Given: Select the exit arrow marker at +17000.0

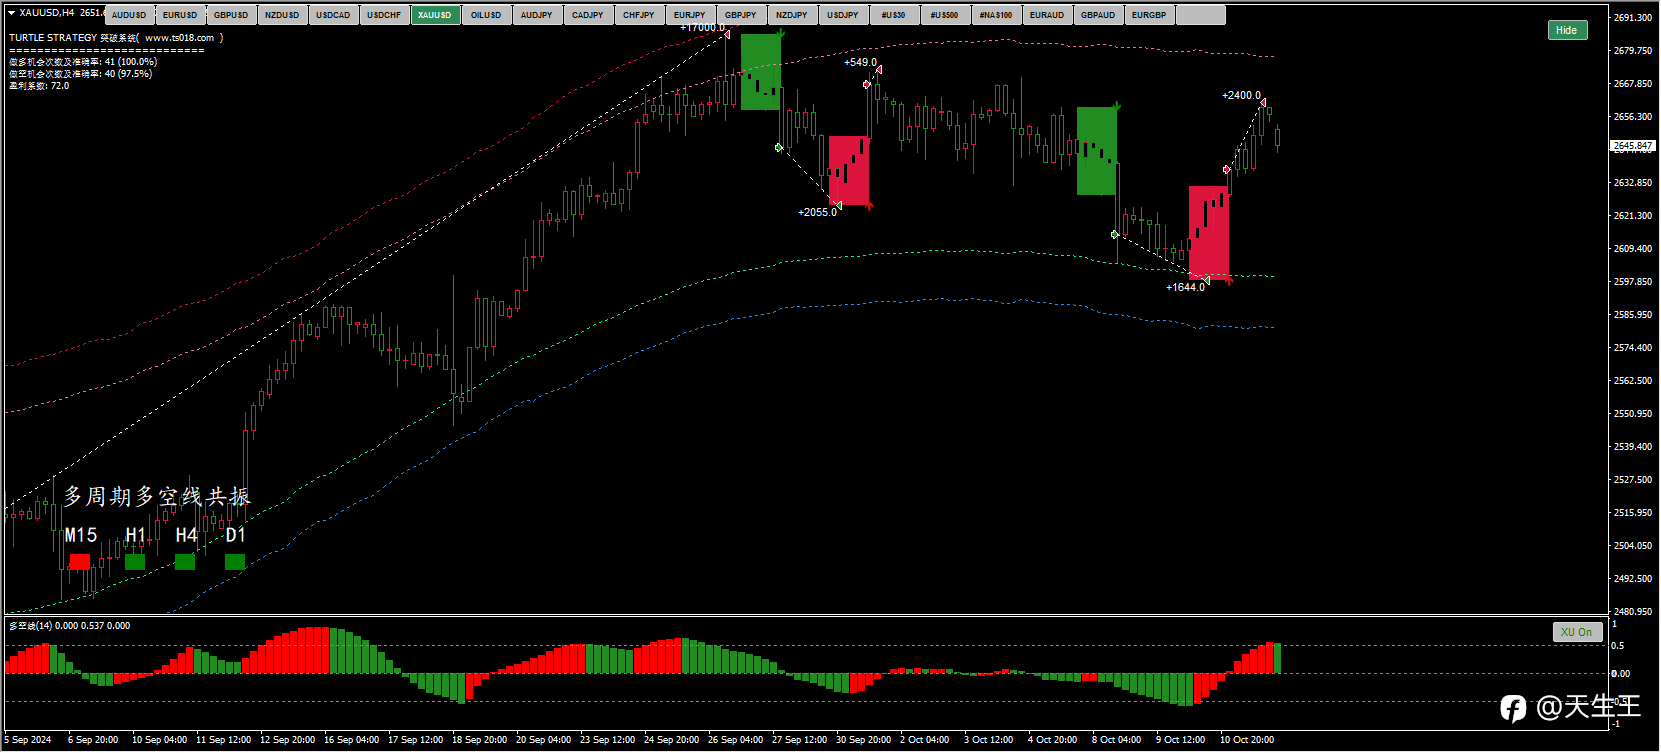Looking at the screenshot, I should coord(727,35).
